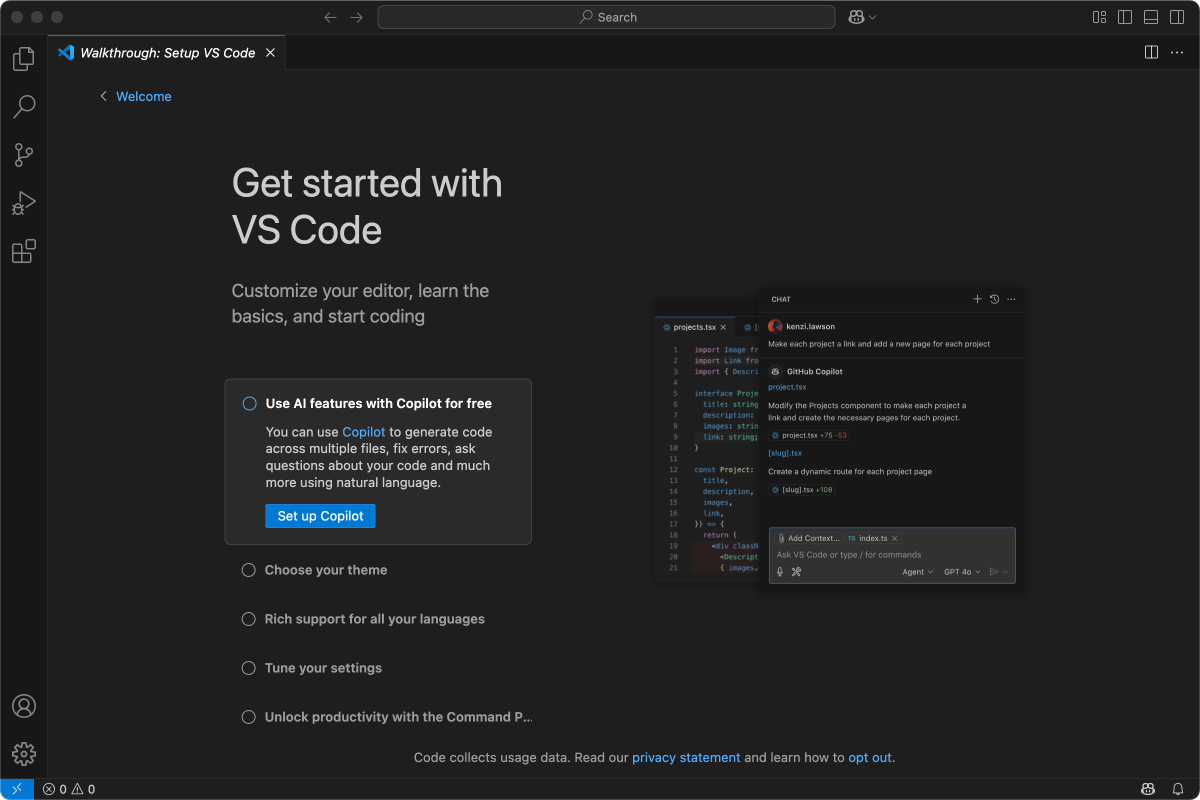Select the 'Tune your settings' step
This screenshot has height=800, width=1200.
click(x=323, y=668)
